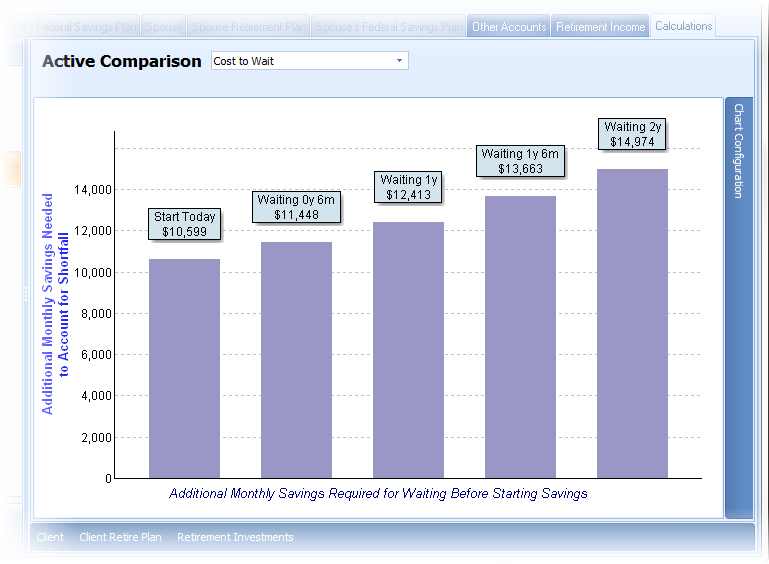The image size is (769, 564).
Task: Open the Active Comparison dropdown arrow
Action: (x=400, y=61)
